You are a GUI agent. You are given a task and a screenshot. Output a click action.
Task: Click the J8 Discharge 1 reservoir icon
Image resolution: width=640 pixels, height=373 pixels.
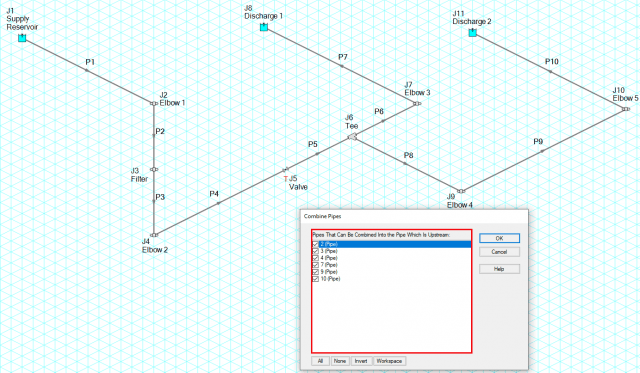click(264, 27)
